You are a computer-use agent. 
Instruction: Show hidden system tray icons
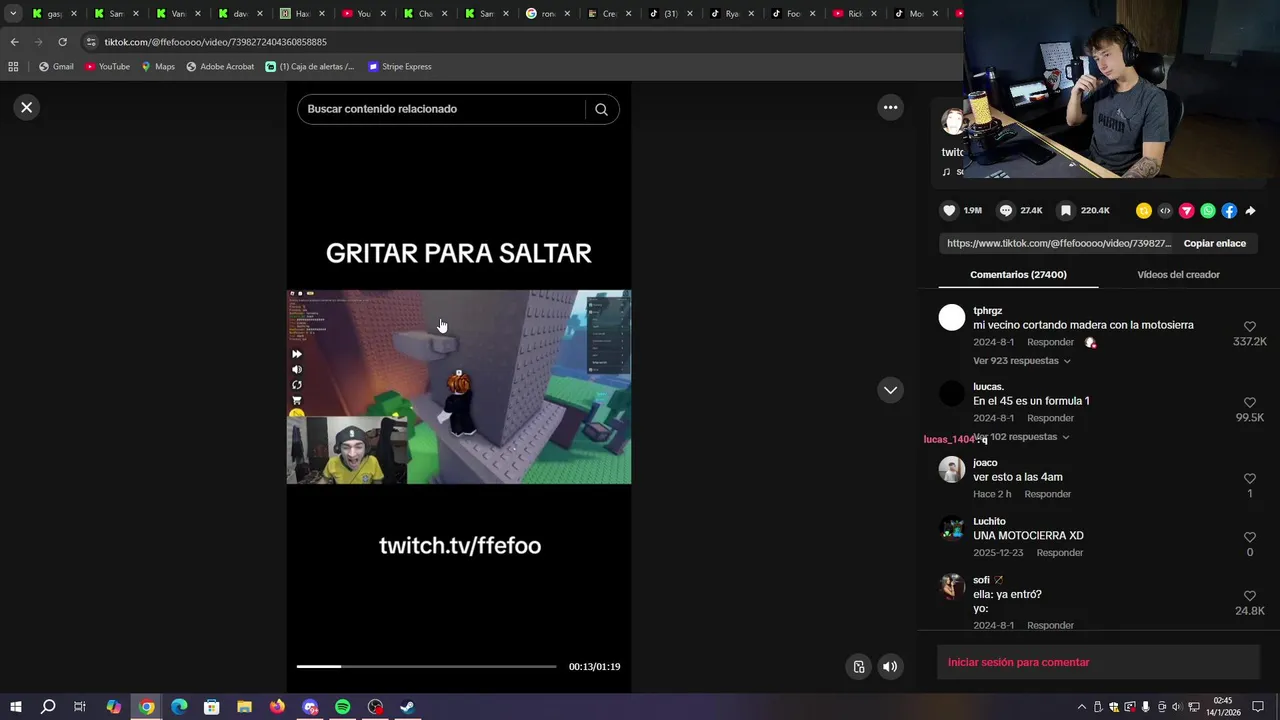(x=1081, y=707)
